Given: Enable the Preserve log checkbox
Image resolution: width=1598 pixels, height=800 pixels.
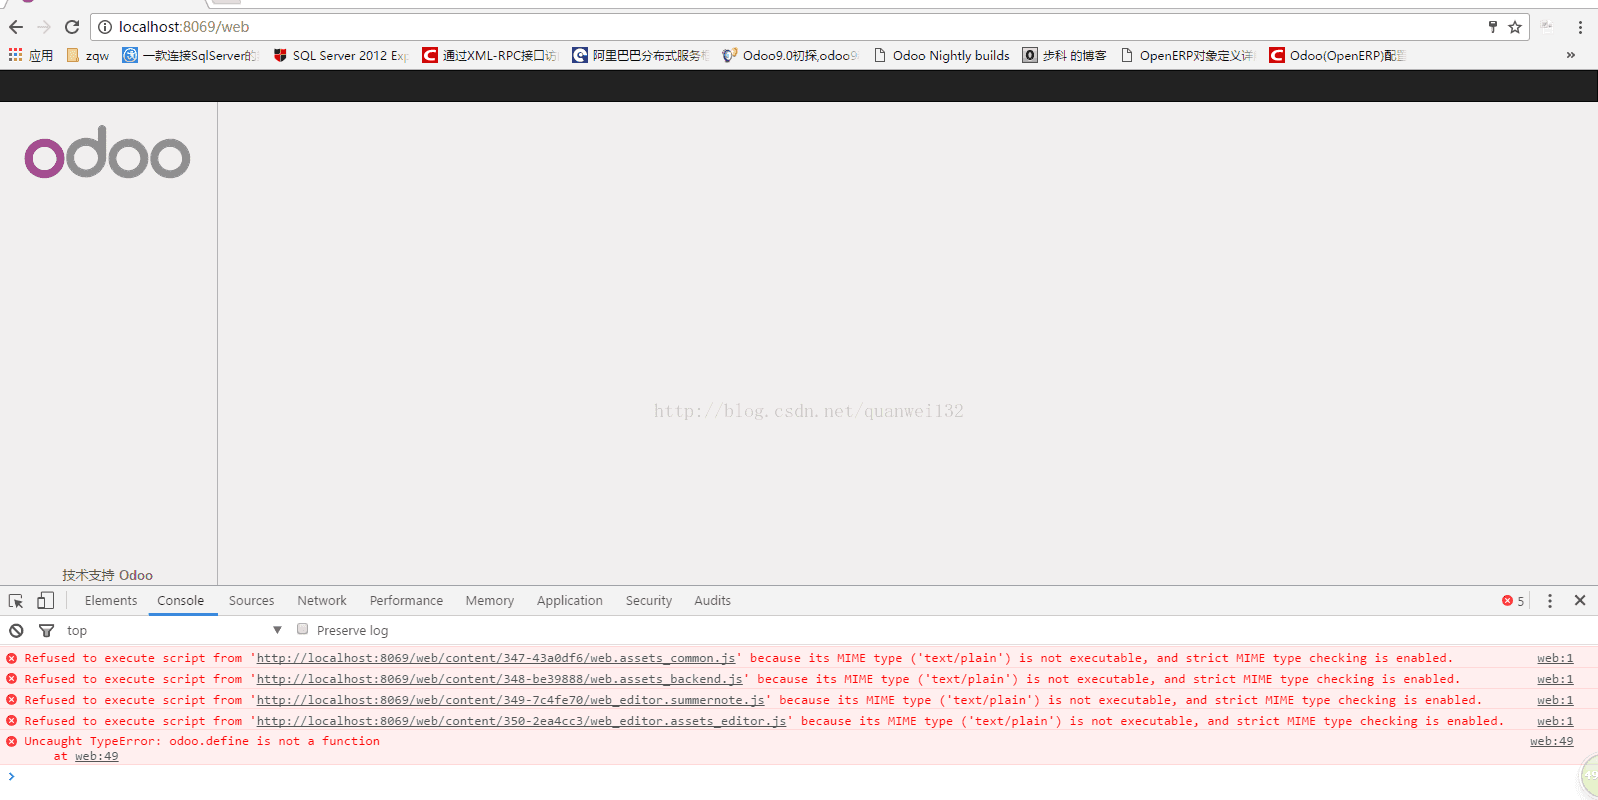Looking at the screenshot, I should tap(302, 630).
